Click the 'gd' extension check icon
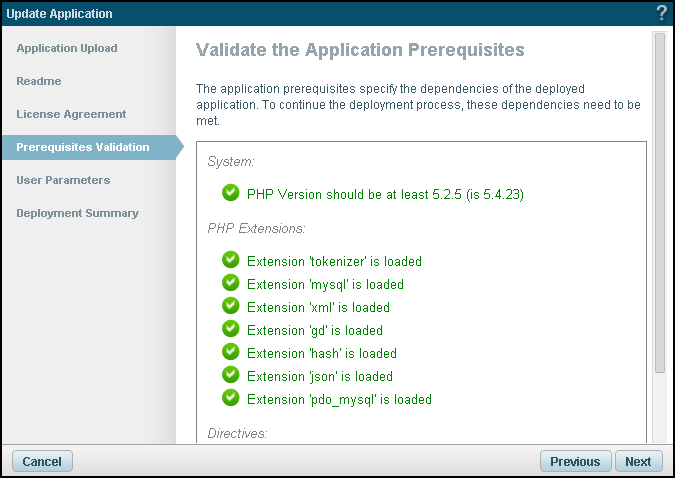The image size is (675, 478). click(231, 329)
